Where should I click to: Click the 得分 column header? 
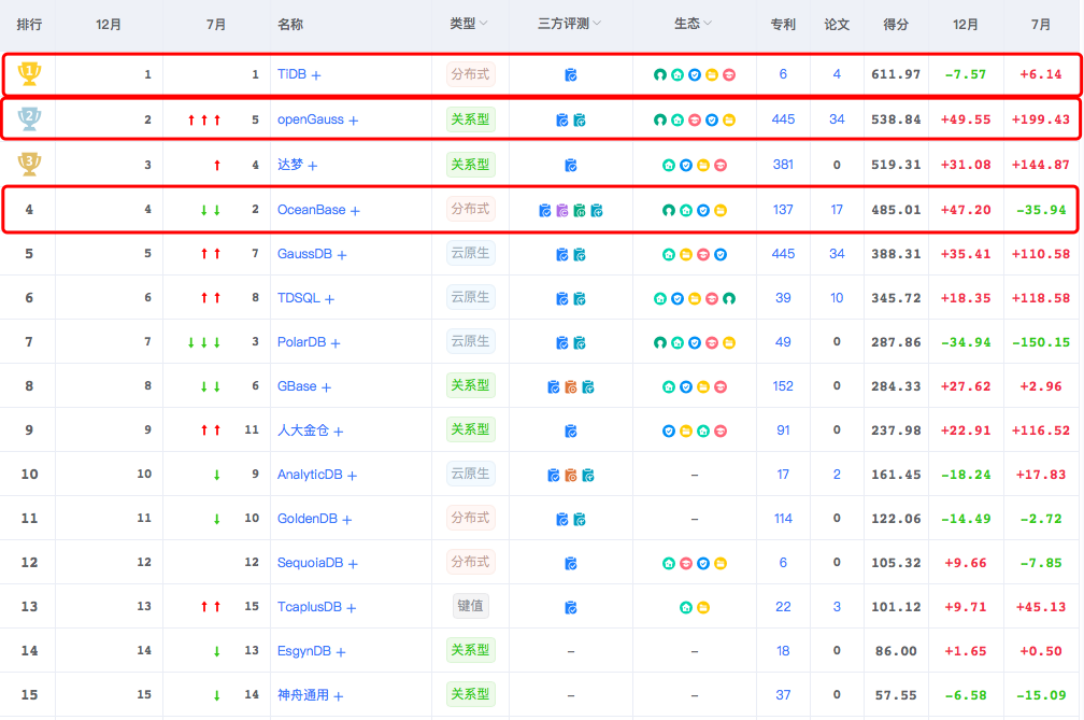point(896,24)
